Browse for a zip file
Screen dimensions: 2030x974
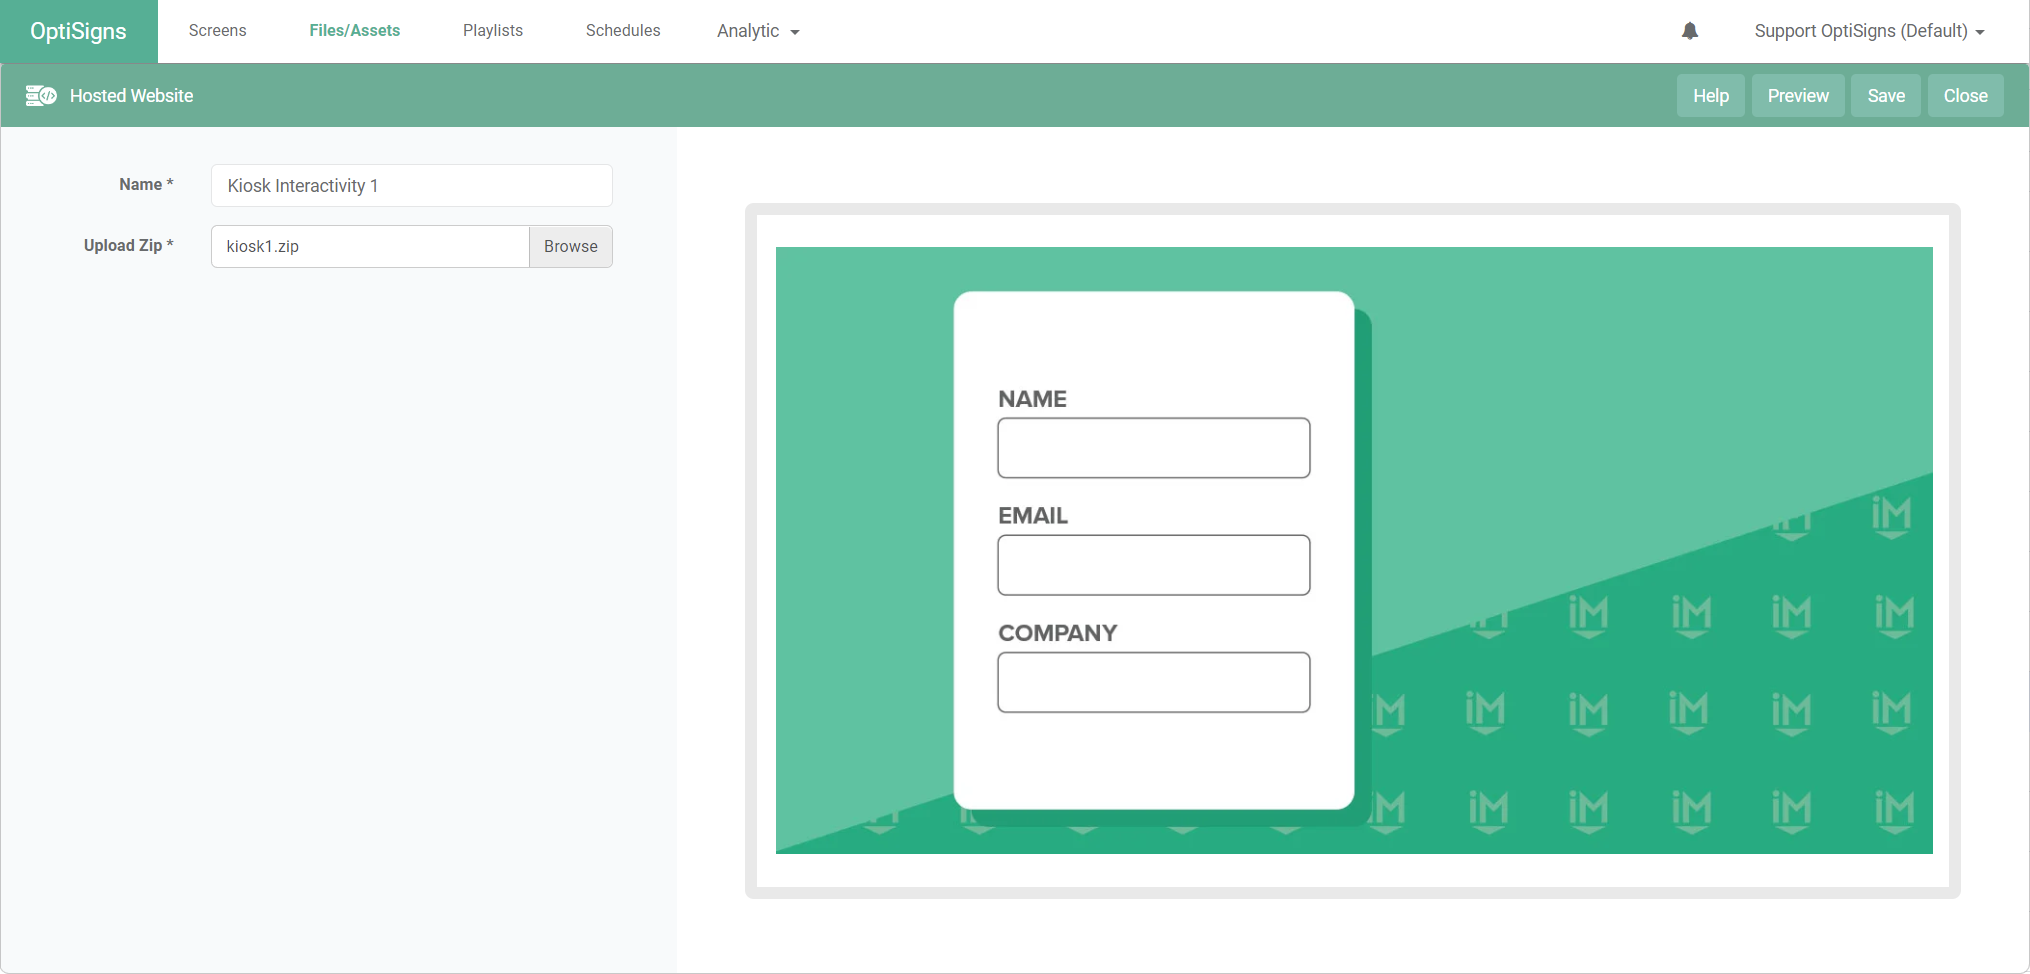tap(570, 247)
